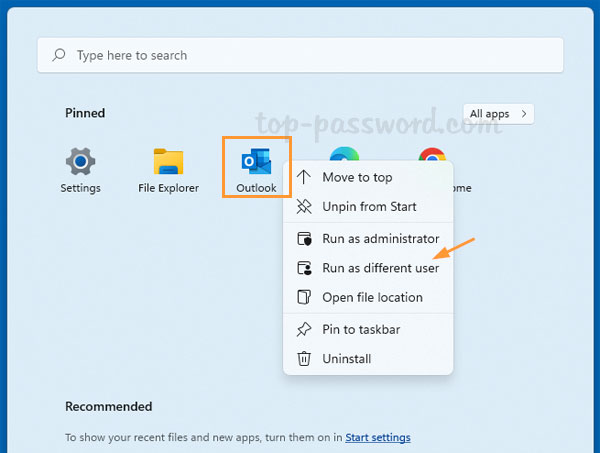Viewport: 600px width, 453px height.
Task: Click the up arrow icon beside Move to top
Action: coord(304,177)
